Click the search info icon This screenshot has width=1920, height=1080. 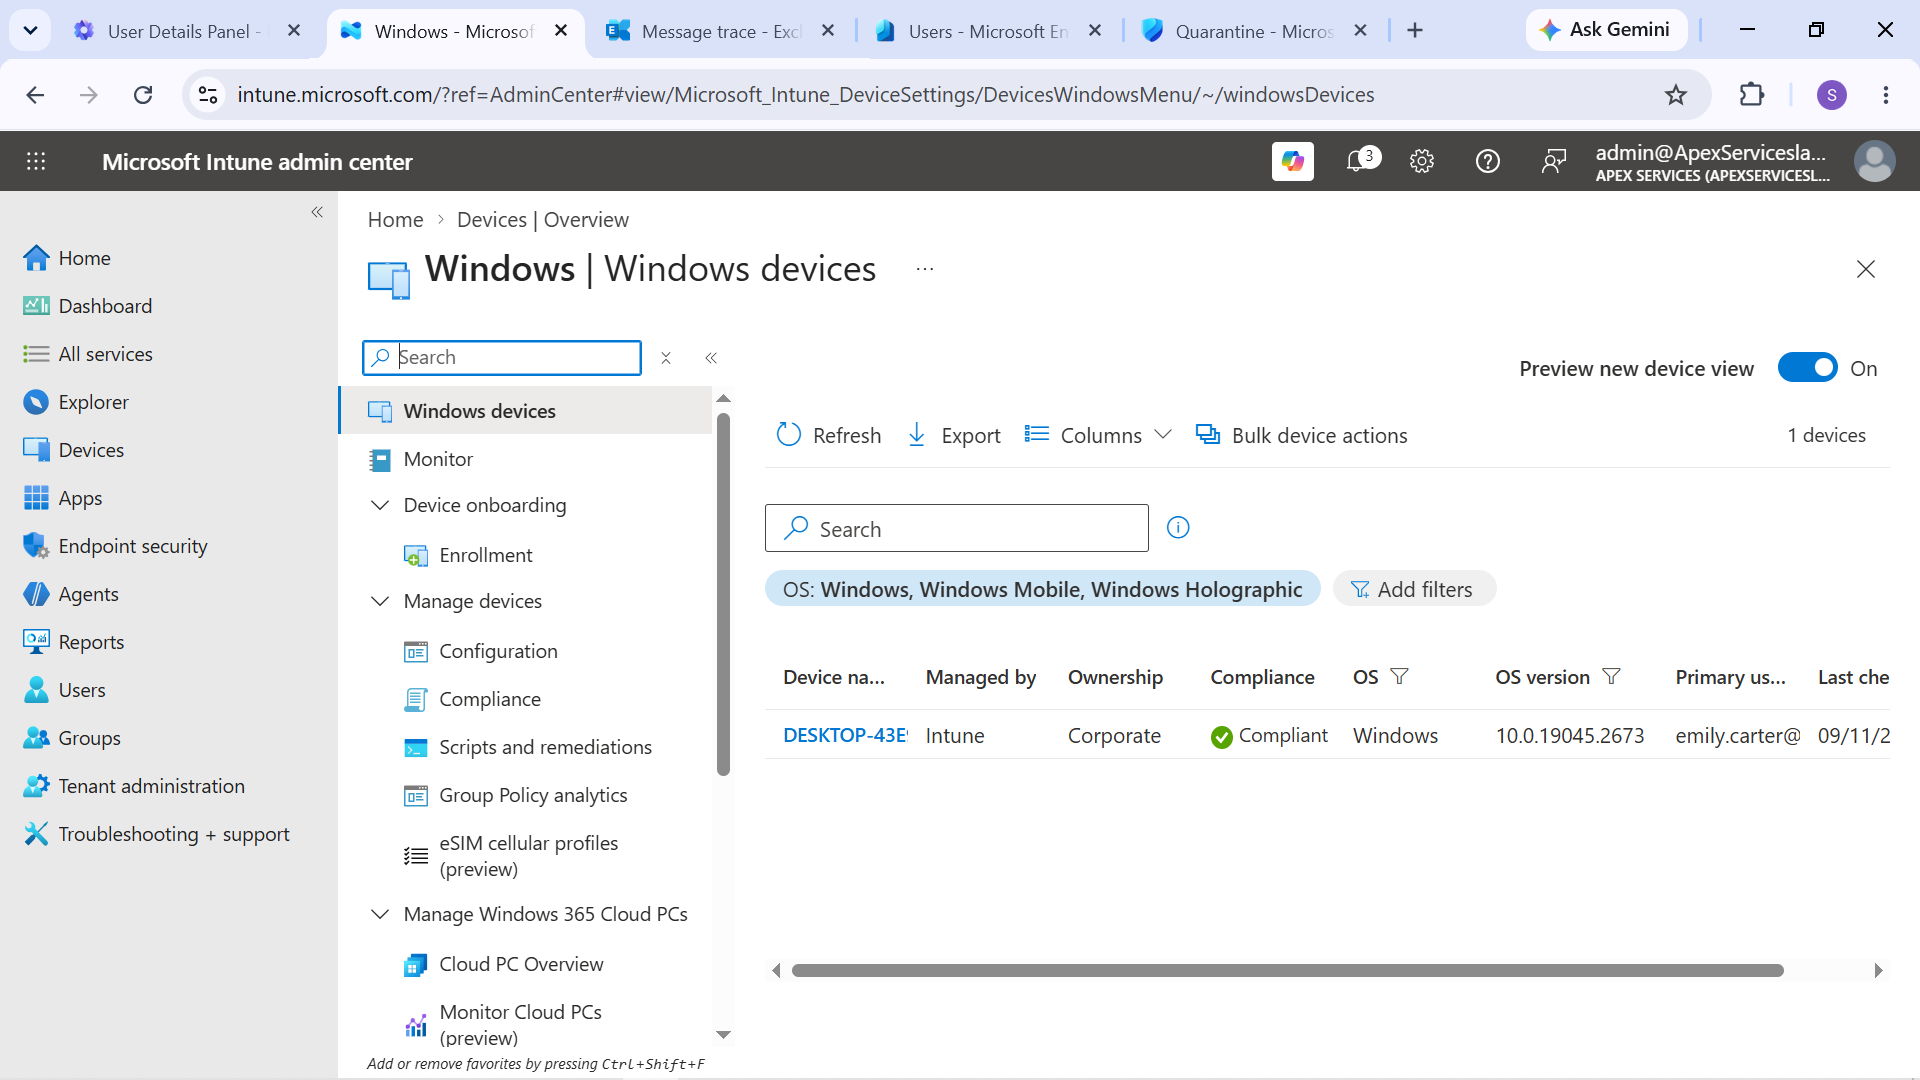(1178, 527)
